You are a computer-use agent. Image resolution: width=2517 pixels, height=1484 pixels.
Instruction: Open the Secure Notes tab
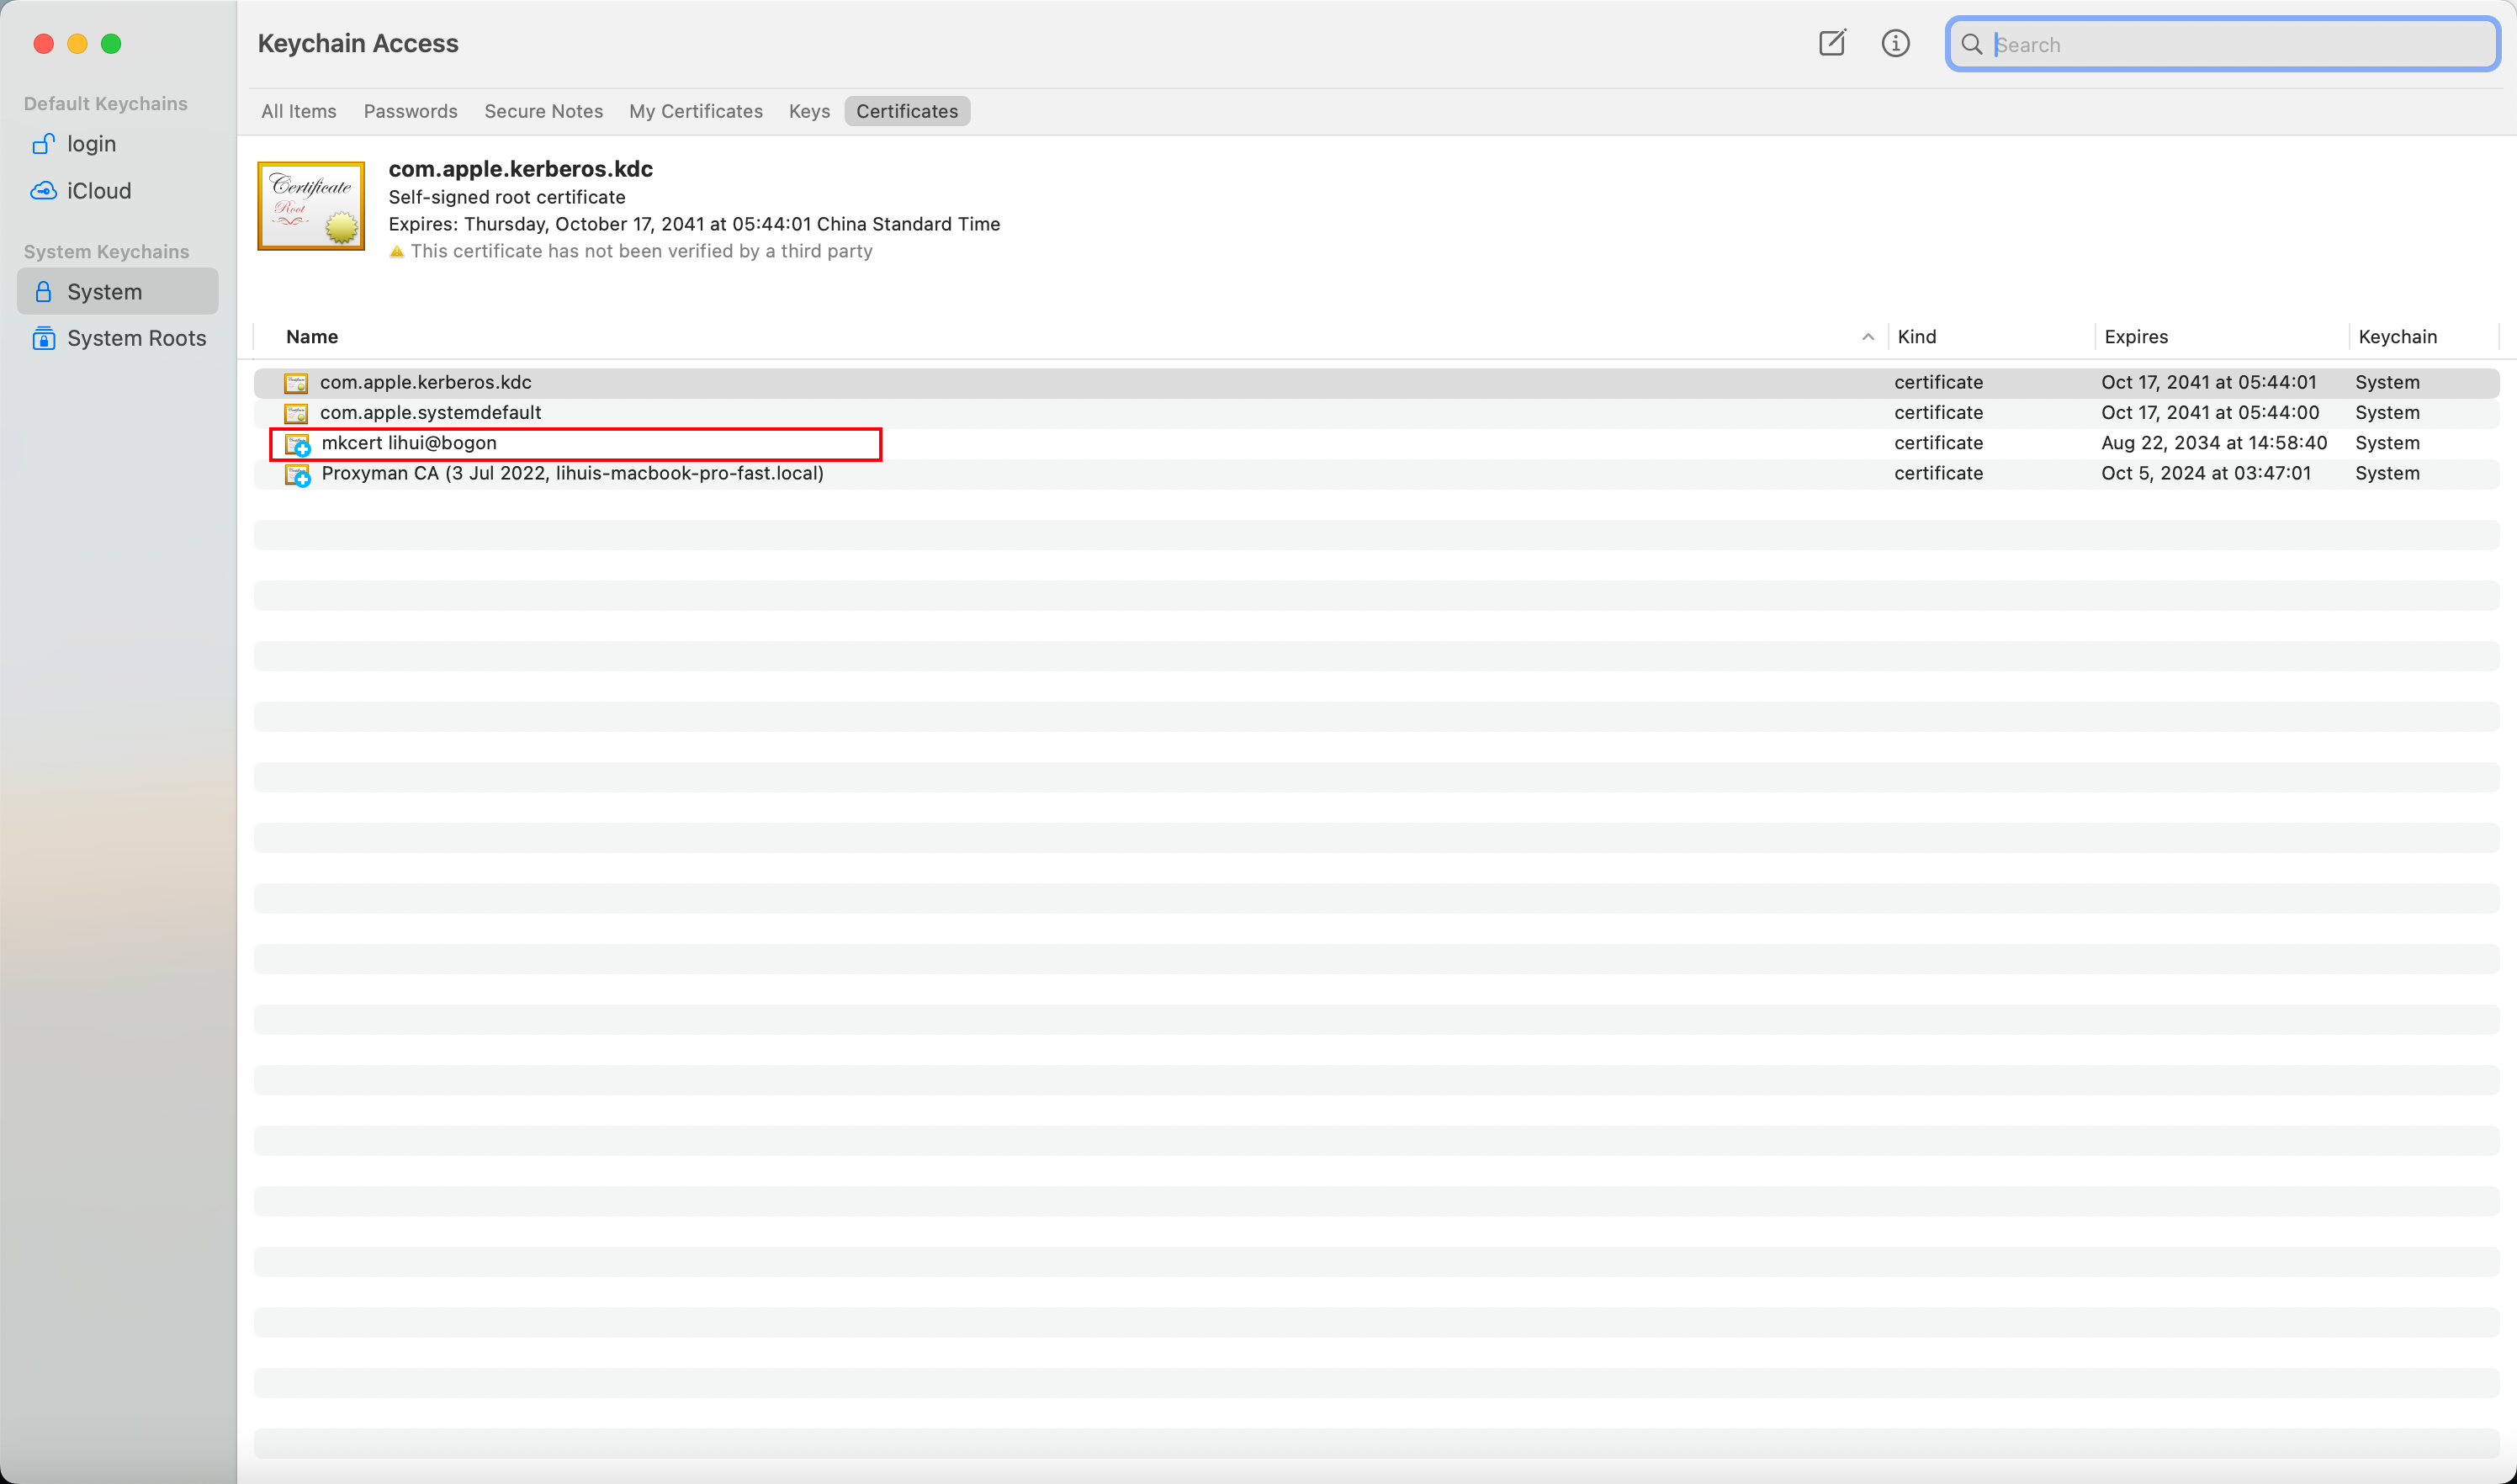pos(544,111)
